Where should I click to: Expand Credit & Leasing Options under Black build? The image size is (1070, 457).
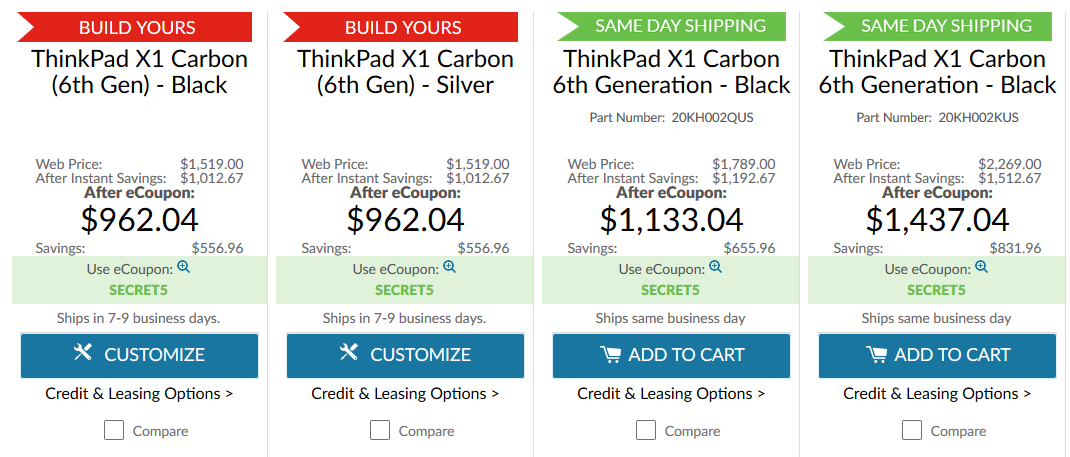[139, 394]
